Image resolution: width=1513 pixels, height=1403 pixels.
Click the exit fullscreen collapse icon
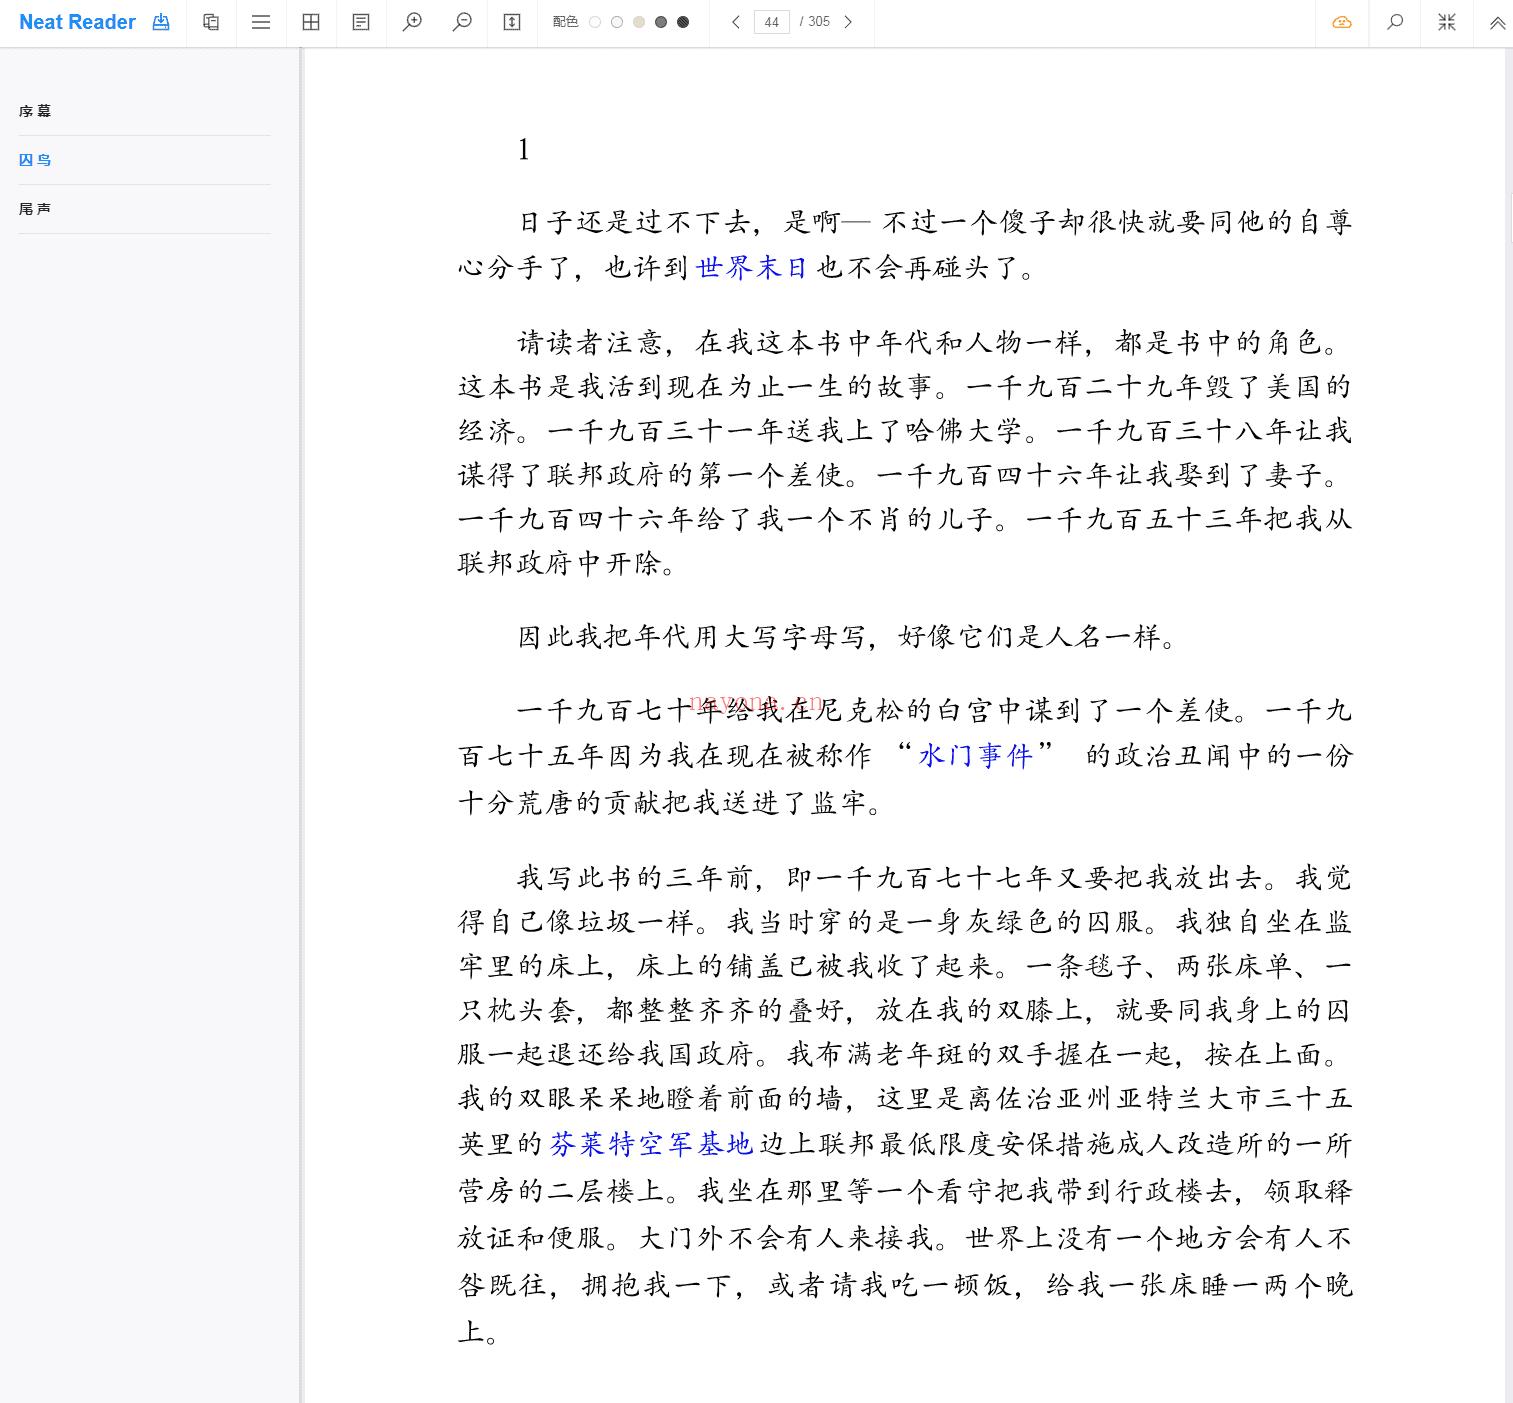1447,22
